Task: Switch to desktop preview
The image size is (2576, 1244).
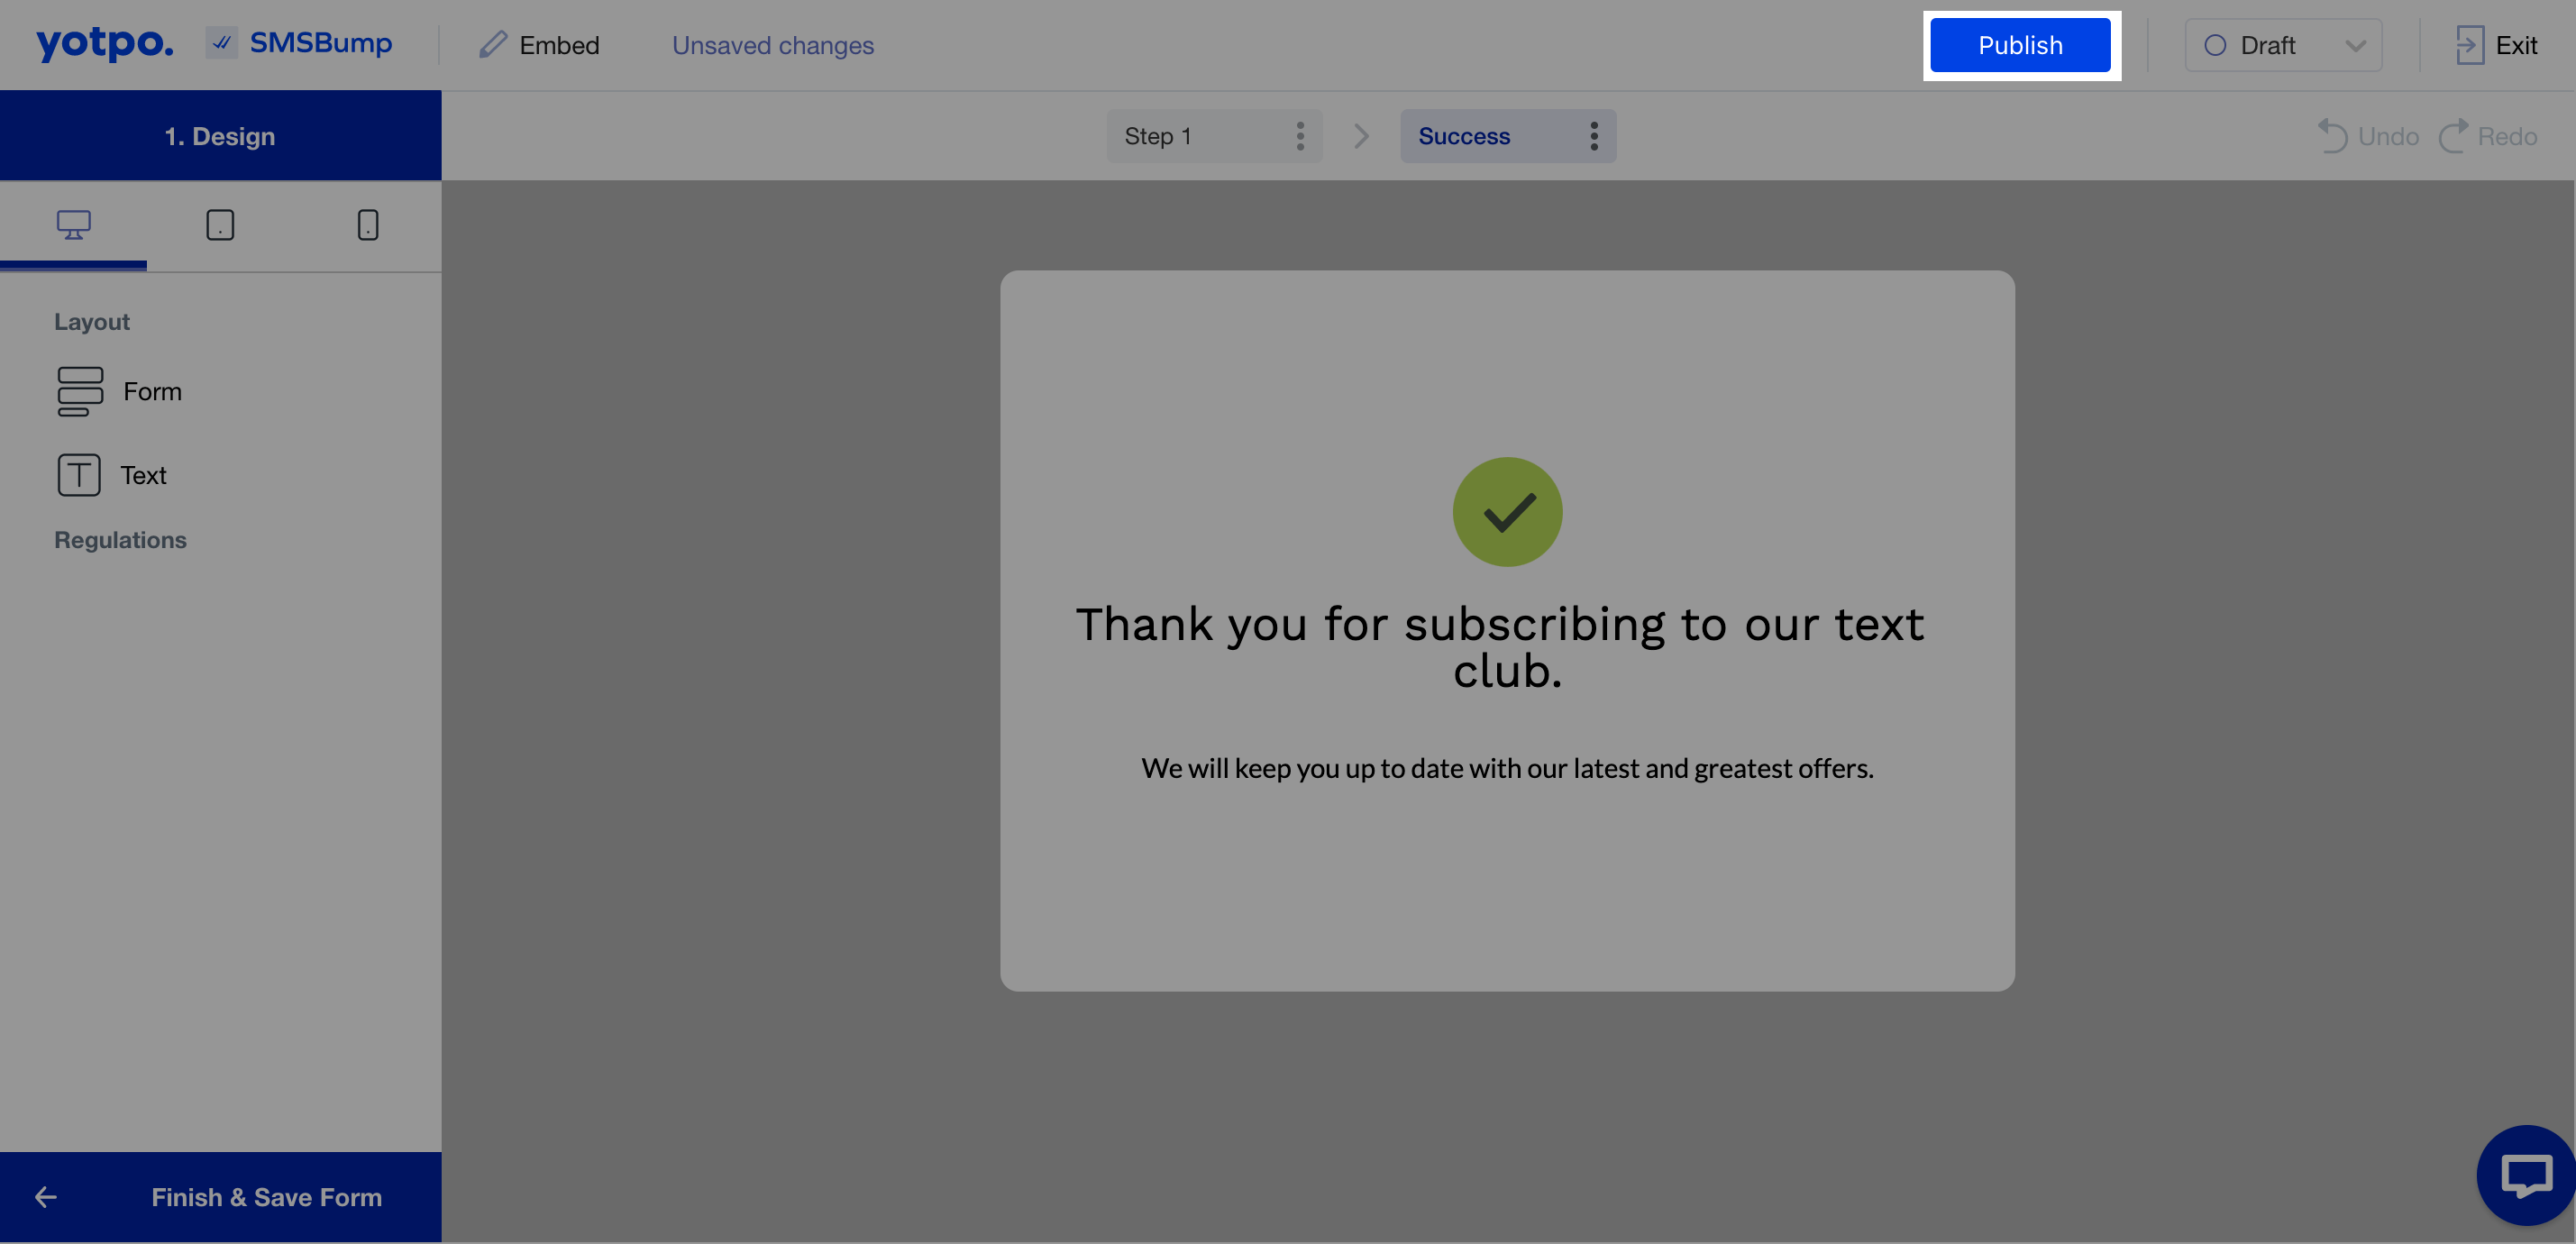Action: tap(74, 225)
